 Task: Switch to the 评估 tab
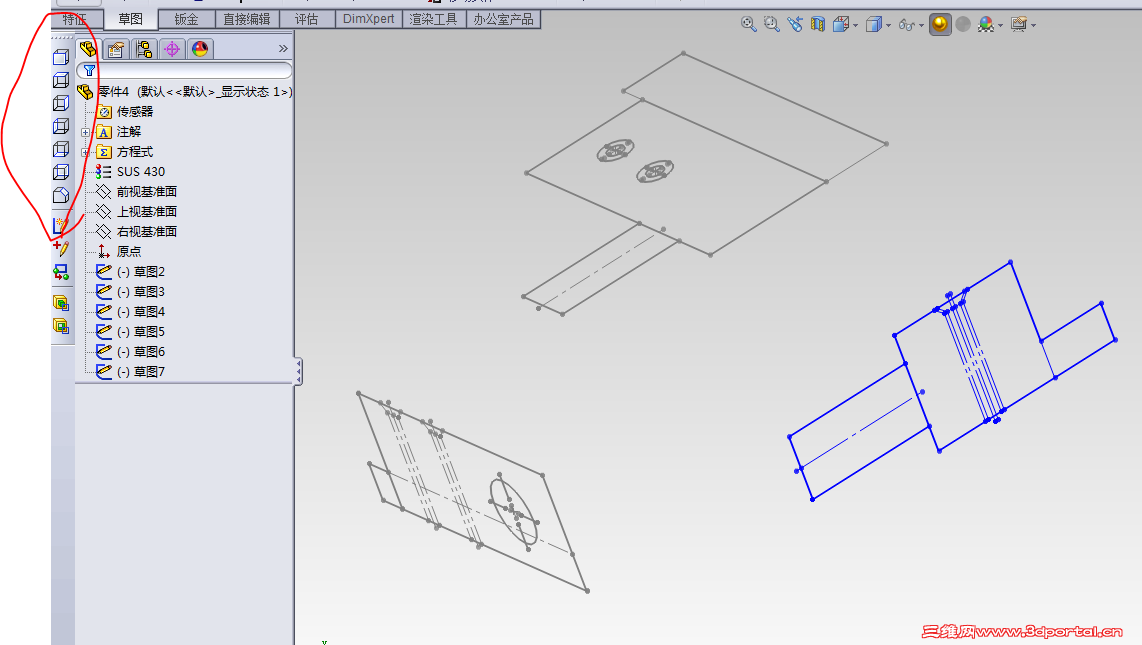(x=307, y=19)
